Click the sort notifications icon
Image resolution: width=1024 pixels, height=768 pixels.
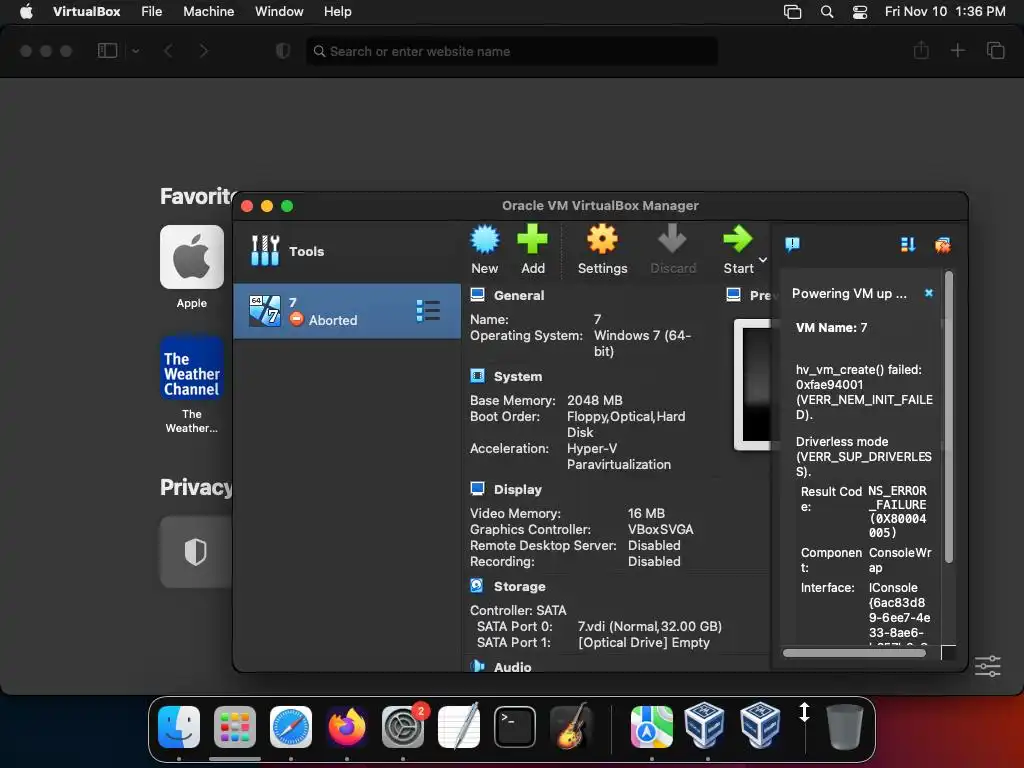pos(908,244)
